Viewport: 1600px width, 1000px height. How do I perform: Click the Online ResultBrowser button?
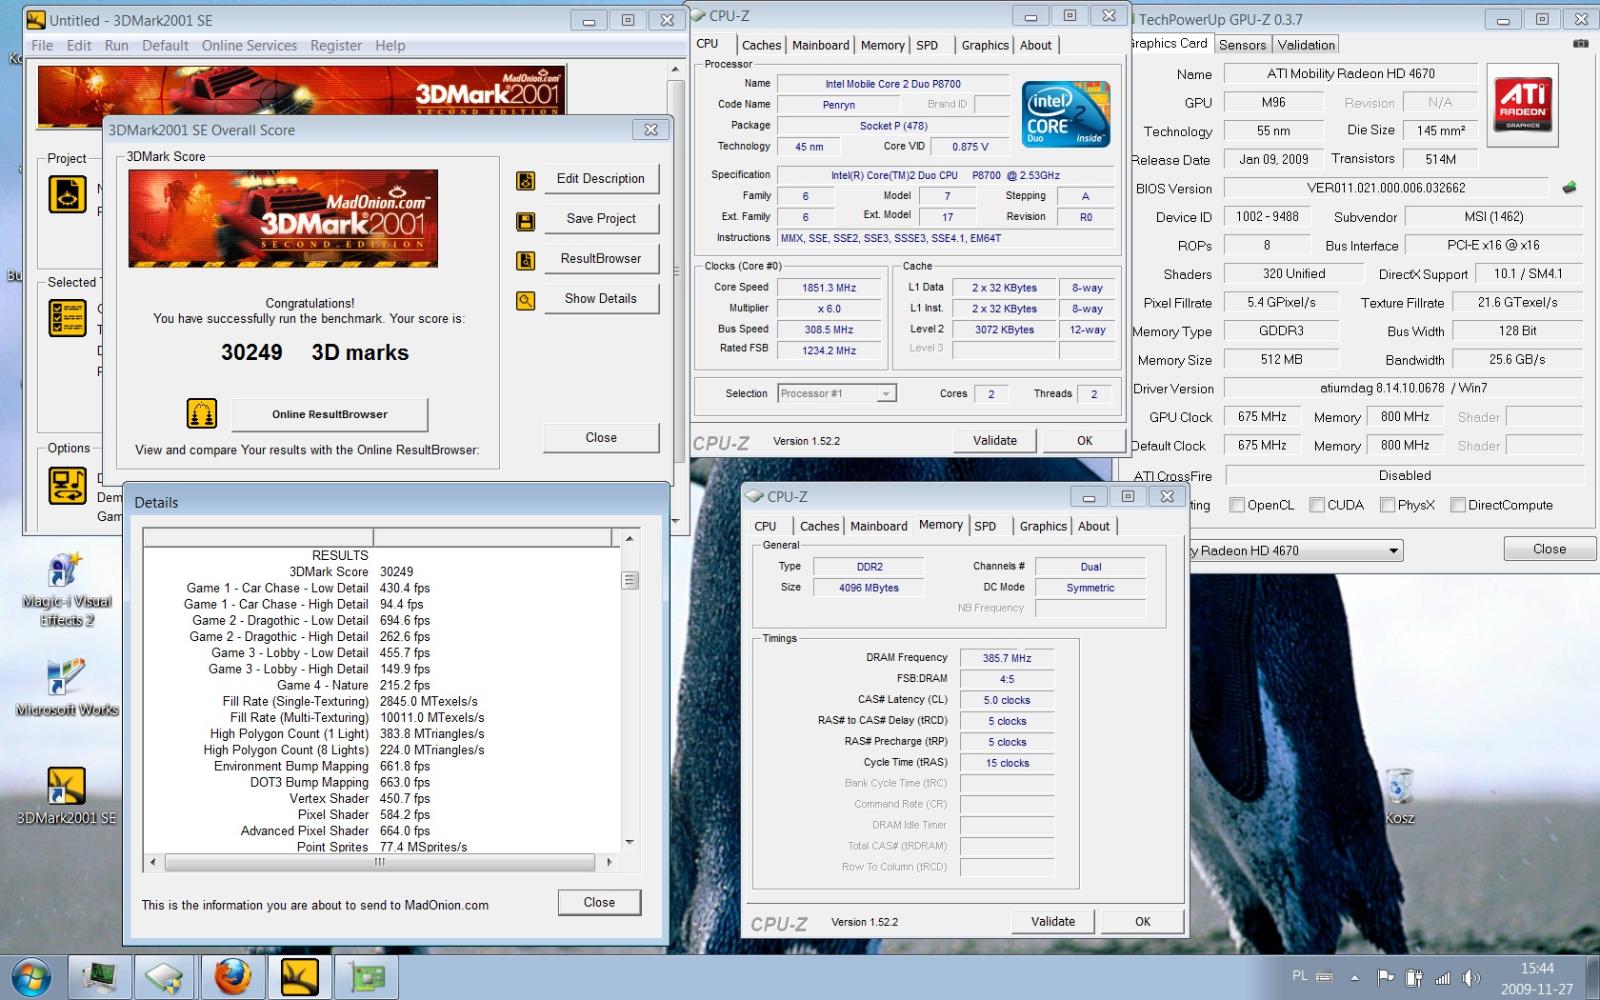pos(330,414)
